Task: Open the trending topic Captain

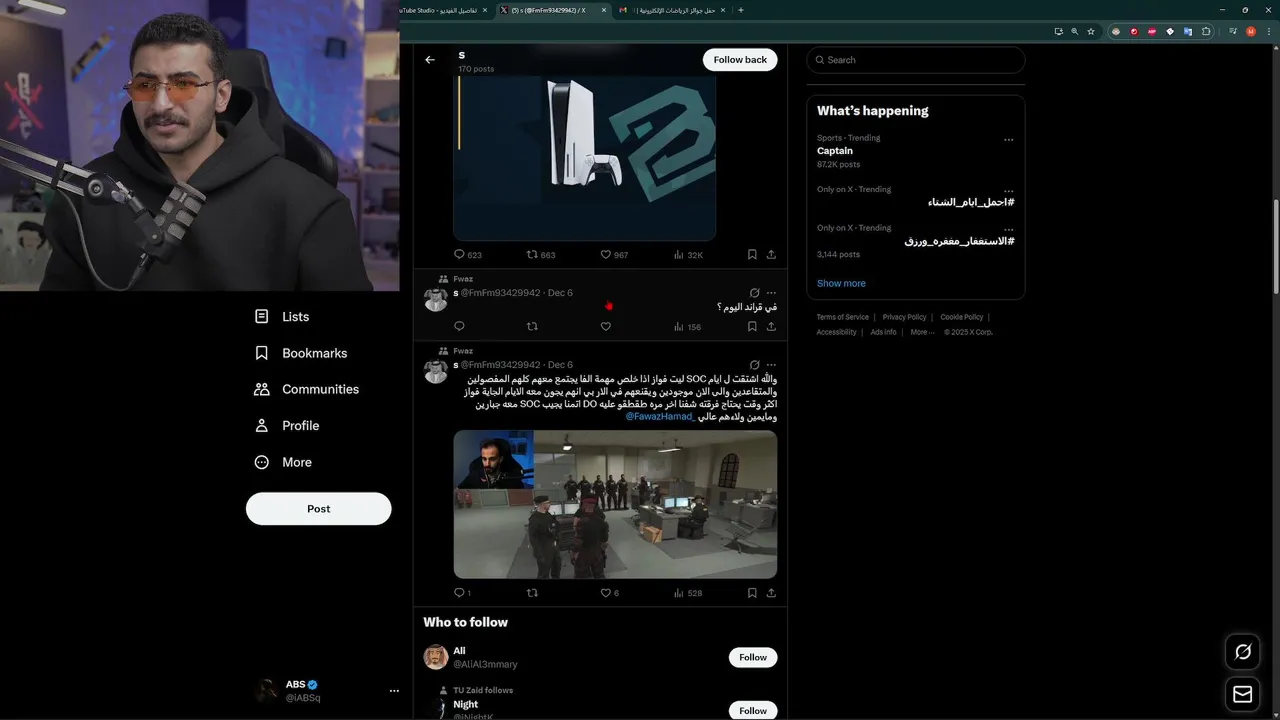Action: (x=835, y=151)
